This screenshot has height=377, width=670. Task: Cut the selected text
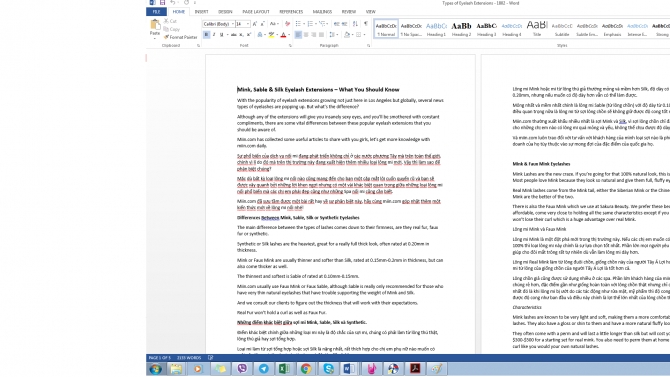click(170, 21)
